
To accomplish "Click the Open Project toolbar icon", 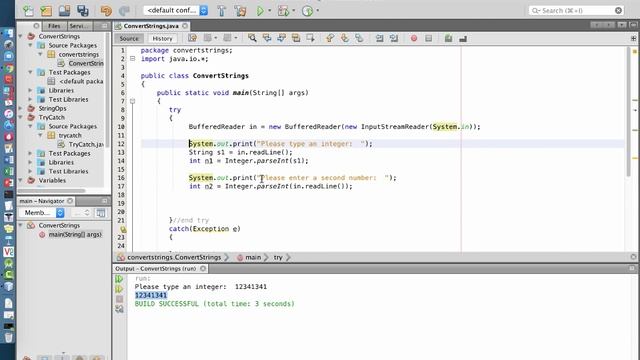I will [64, 11].
